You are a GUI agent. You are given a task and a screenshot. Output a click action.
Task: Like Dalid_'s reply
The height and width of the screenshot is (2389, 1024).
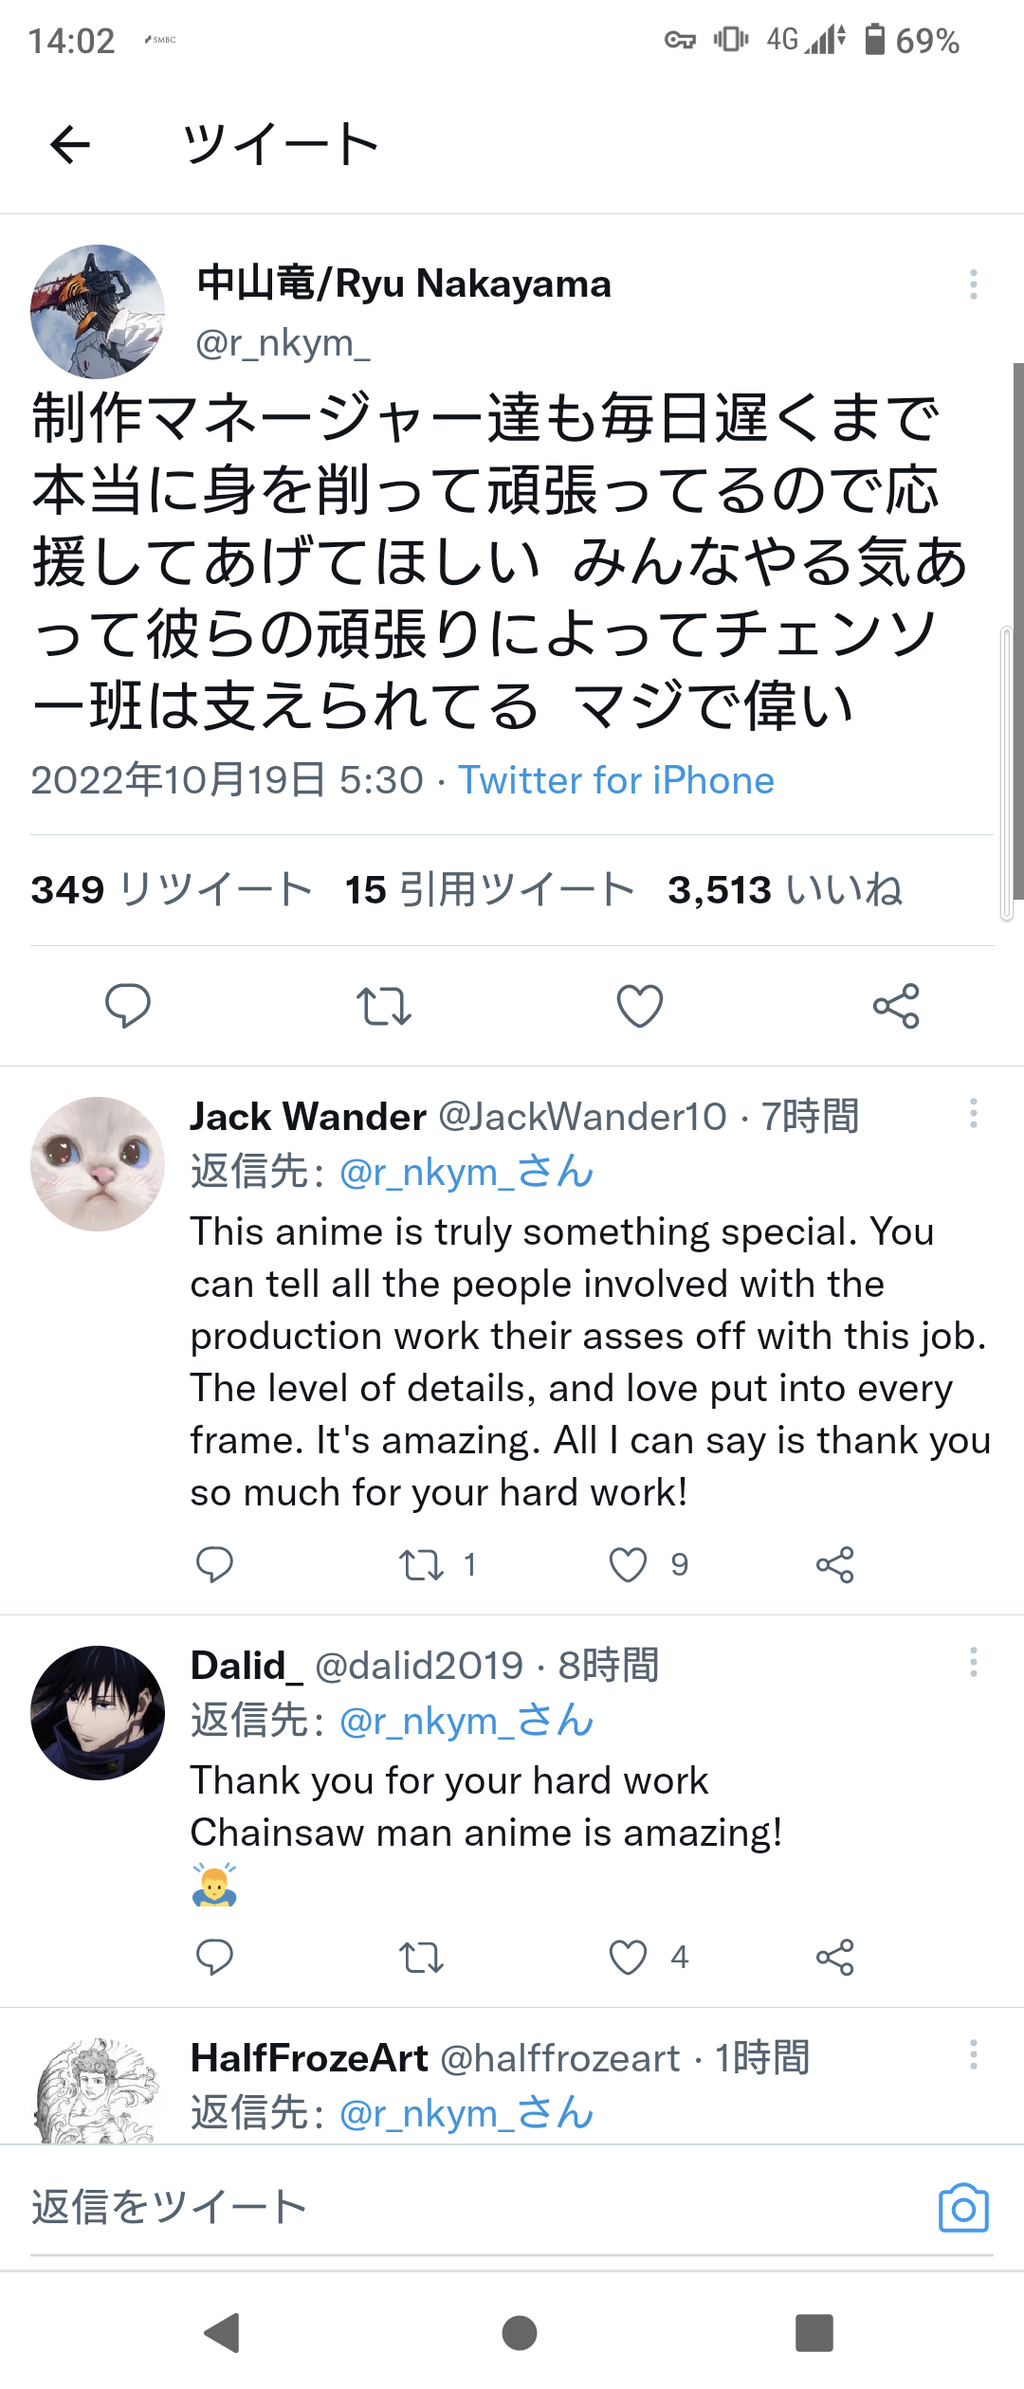[628, 1957]
